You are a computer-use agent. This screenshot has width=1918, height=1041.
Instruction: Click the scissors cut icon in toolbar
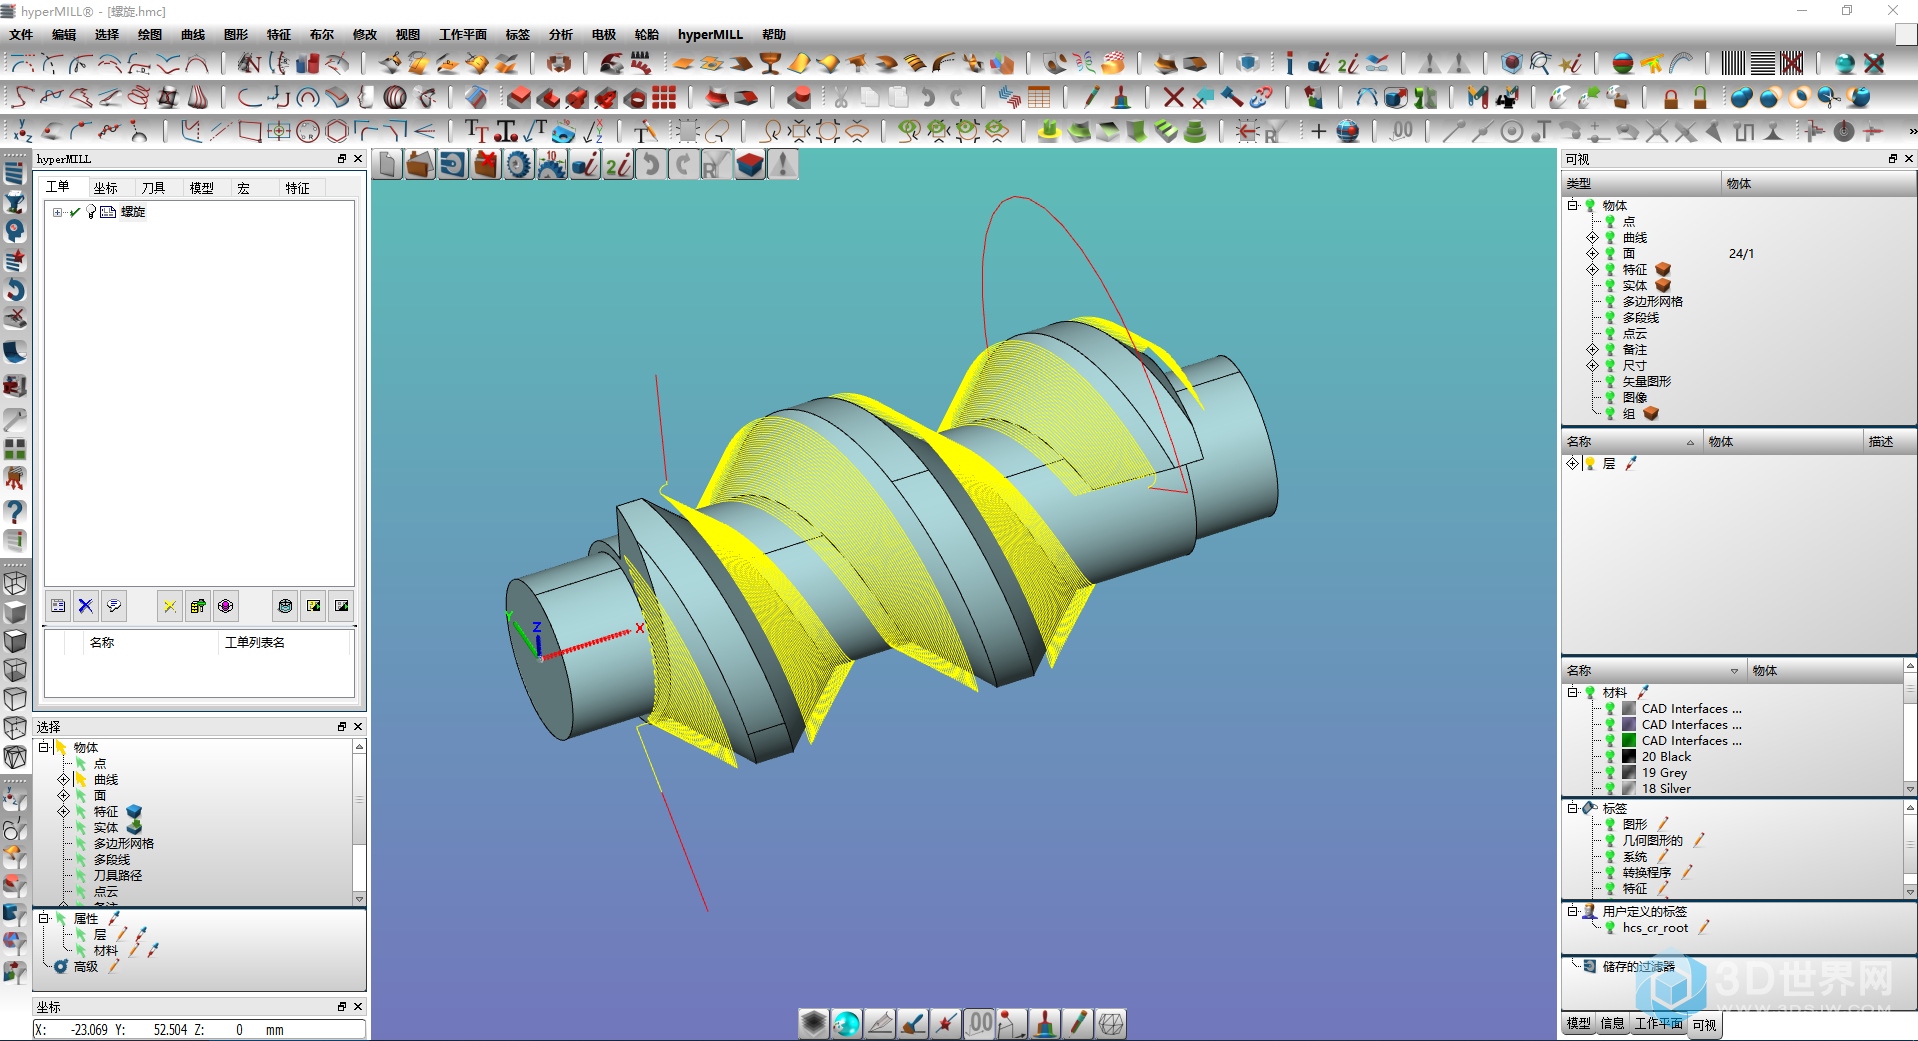pyautogui.click(x=841, y=98)
